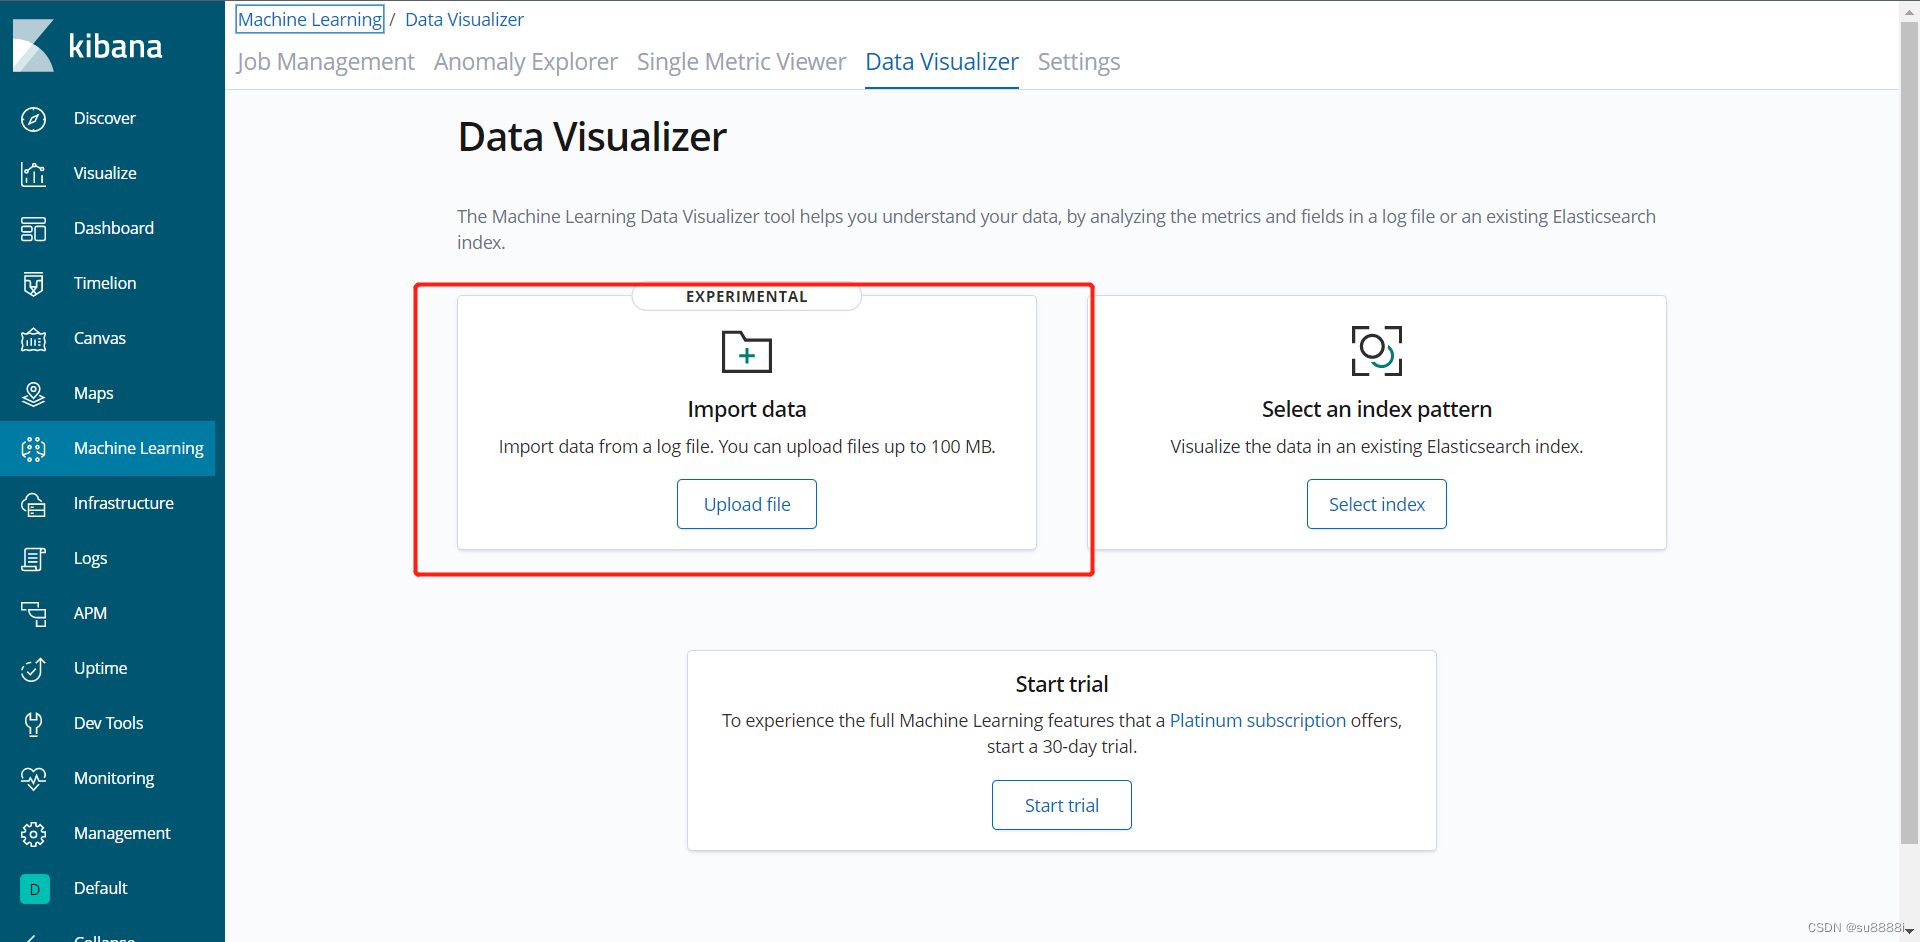
Task: Click the EXPERIMENTAL badge
Action: click(747, 297)
